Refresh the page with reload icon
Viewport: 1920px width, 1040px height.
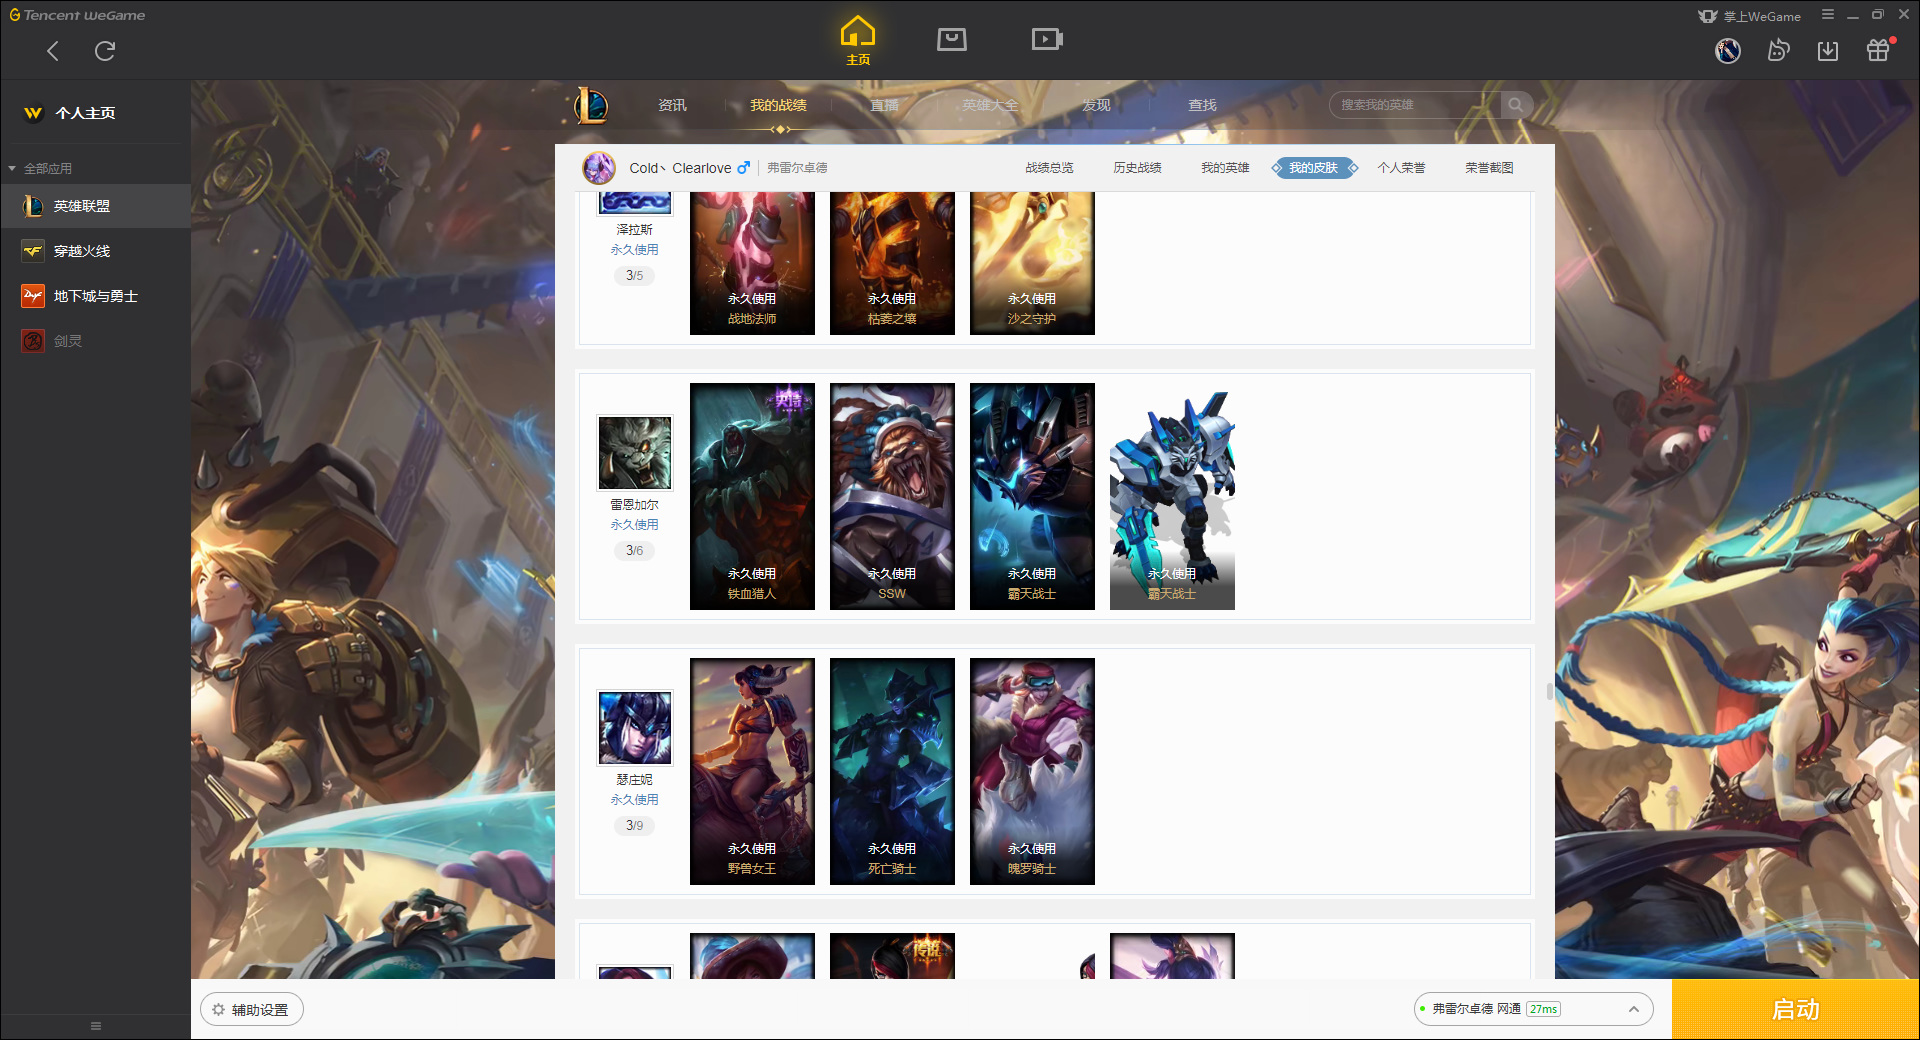coord(105,51)
